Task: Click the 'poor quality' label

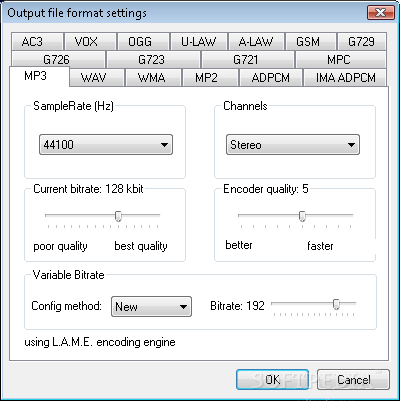Action: click(x=60, y=246)
